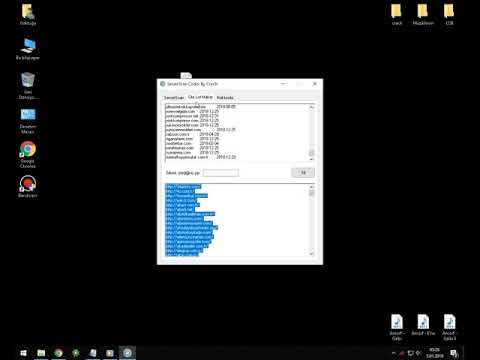
Task: Click the scrollbar thumb of the highlighted URL list
Action: tap(311, 193)
